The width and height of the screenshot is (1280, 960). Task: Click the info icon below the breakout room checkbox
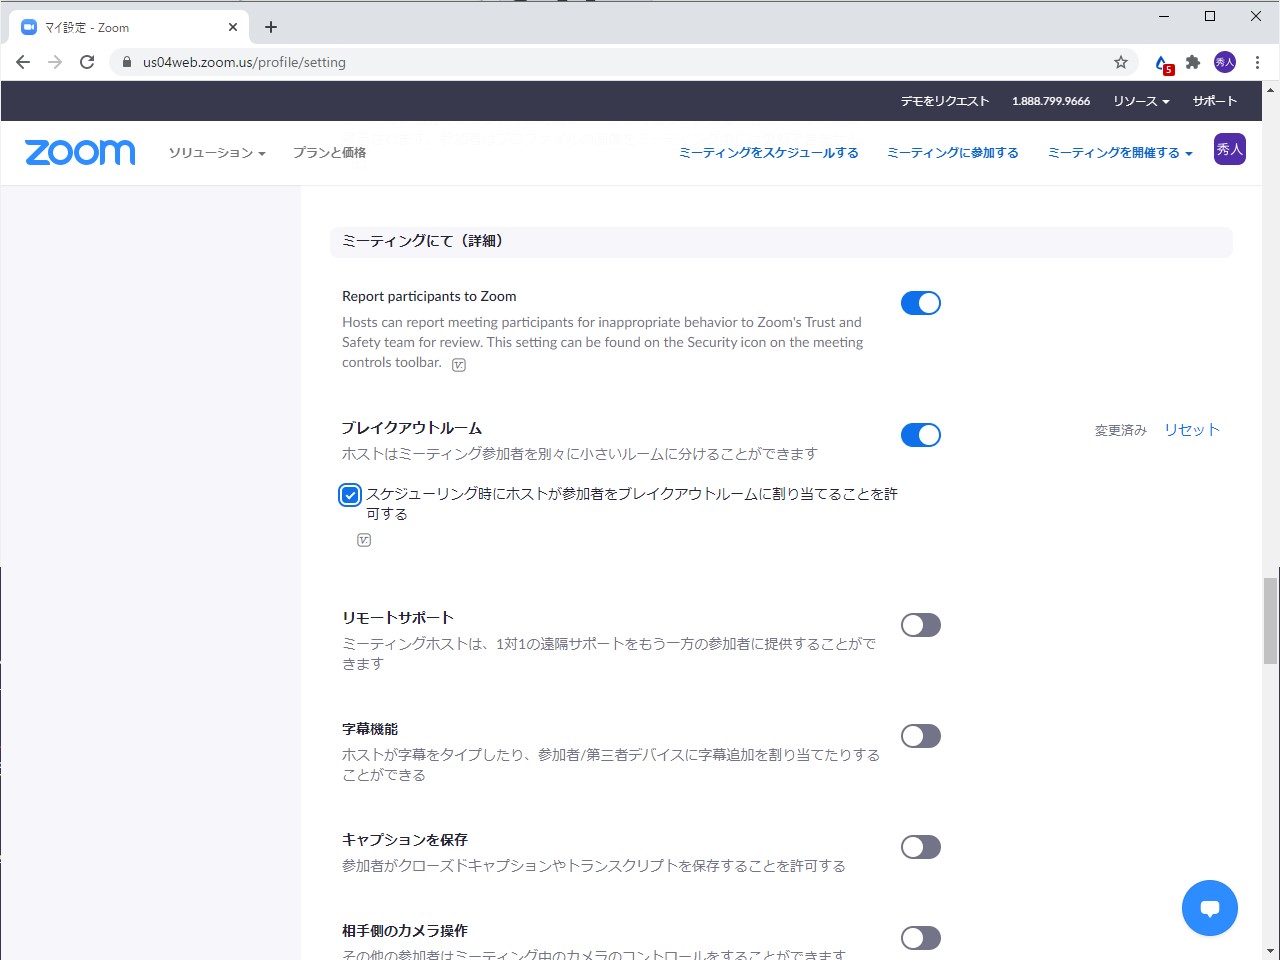coord(364,539)
